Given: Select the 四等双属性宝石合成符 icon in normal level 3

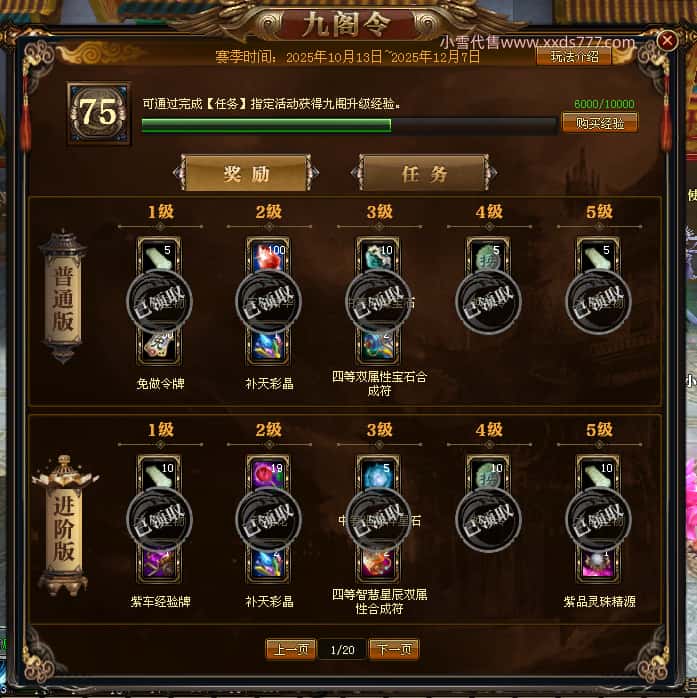Looking at the screenshot, I should point(378,346).
